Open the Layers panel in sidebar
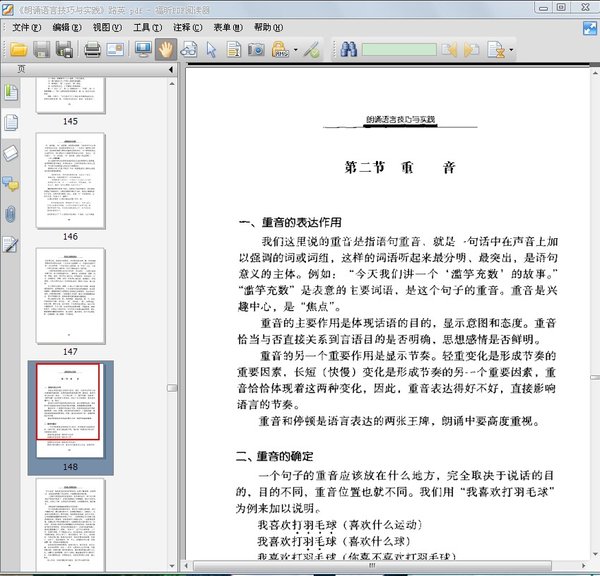 (x=11, y=153)
